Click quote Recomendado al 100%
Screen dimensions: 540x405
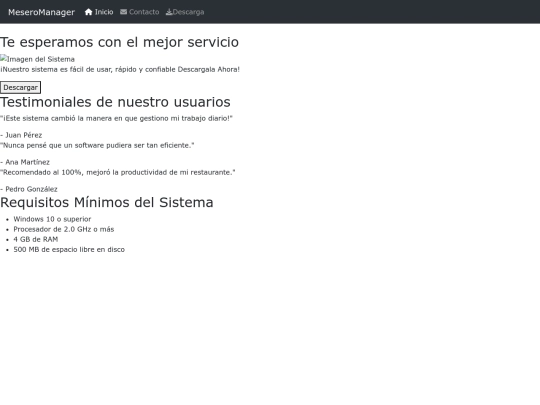click(x=118, y=172)
